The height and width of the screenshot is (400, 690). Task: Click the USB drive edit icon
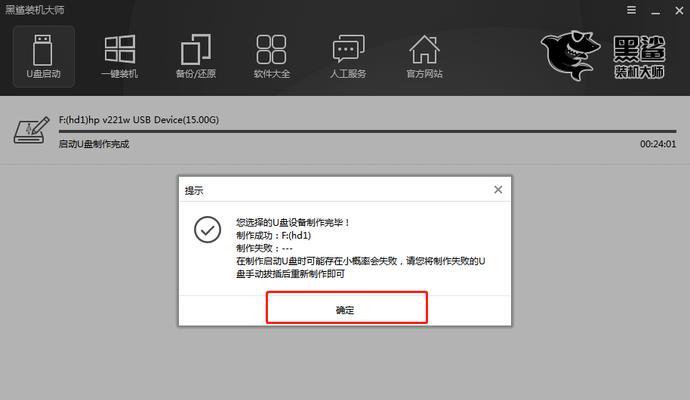31,130
